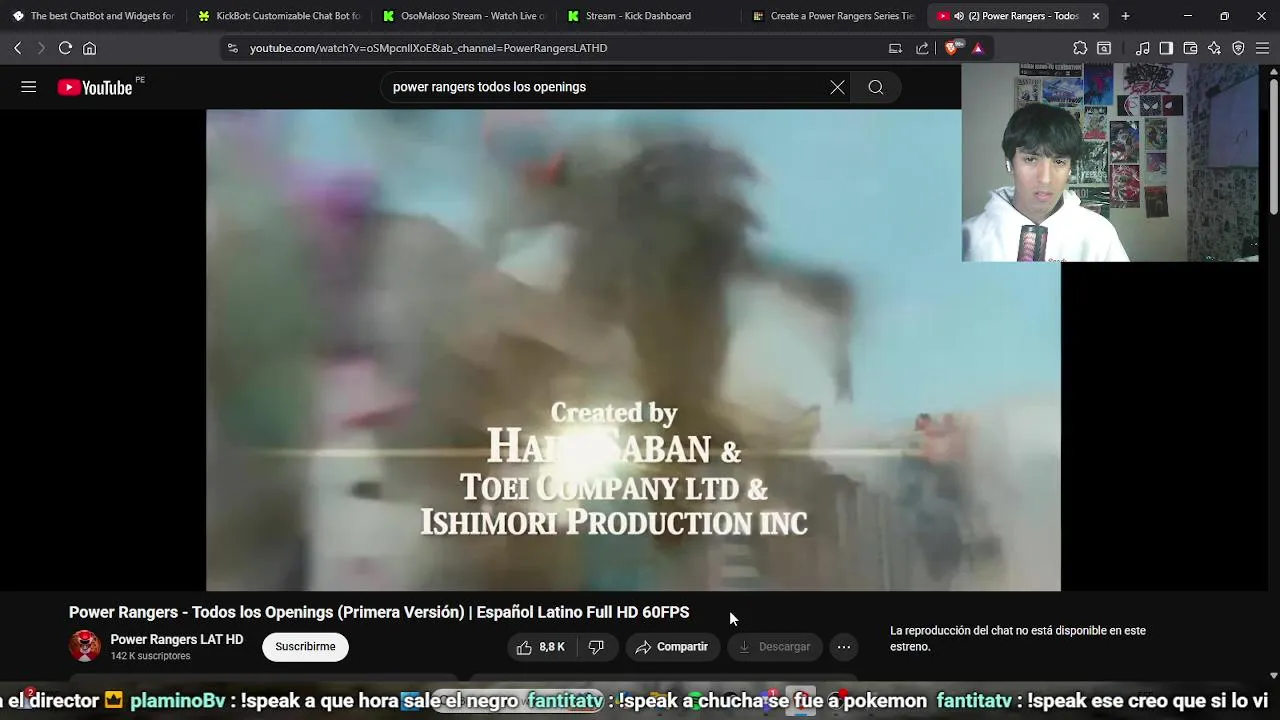The height and width of the screenshot is (720, 1280).
Task: Click the Compartir share button
Action: click(x=672, y=647)
